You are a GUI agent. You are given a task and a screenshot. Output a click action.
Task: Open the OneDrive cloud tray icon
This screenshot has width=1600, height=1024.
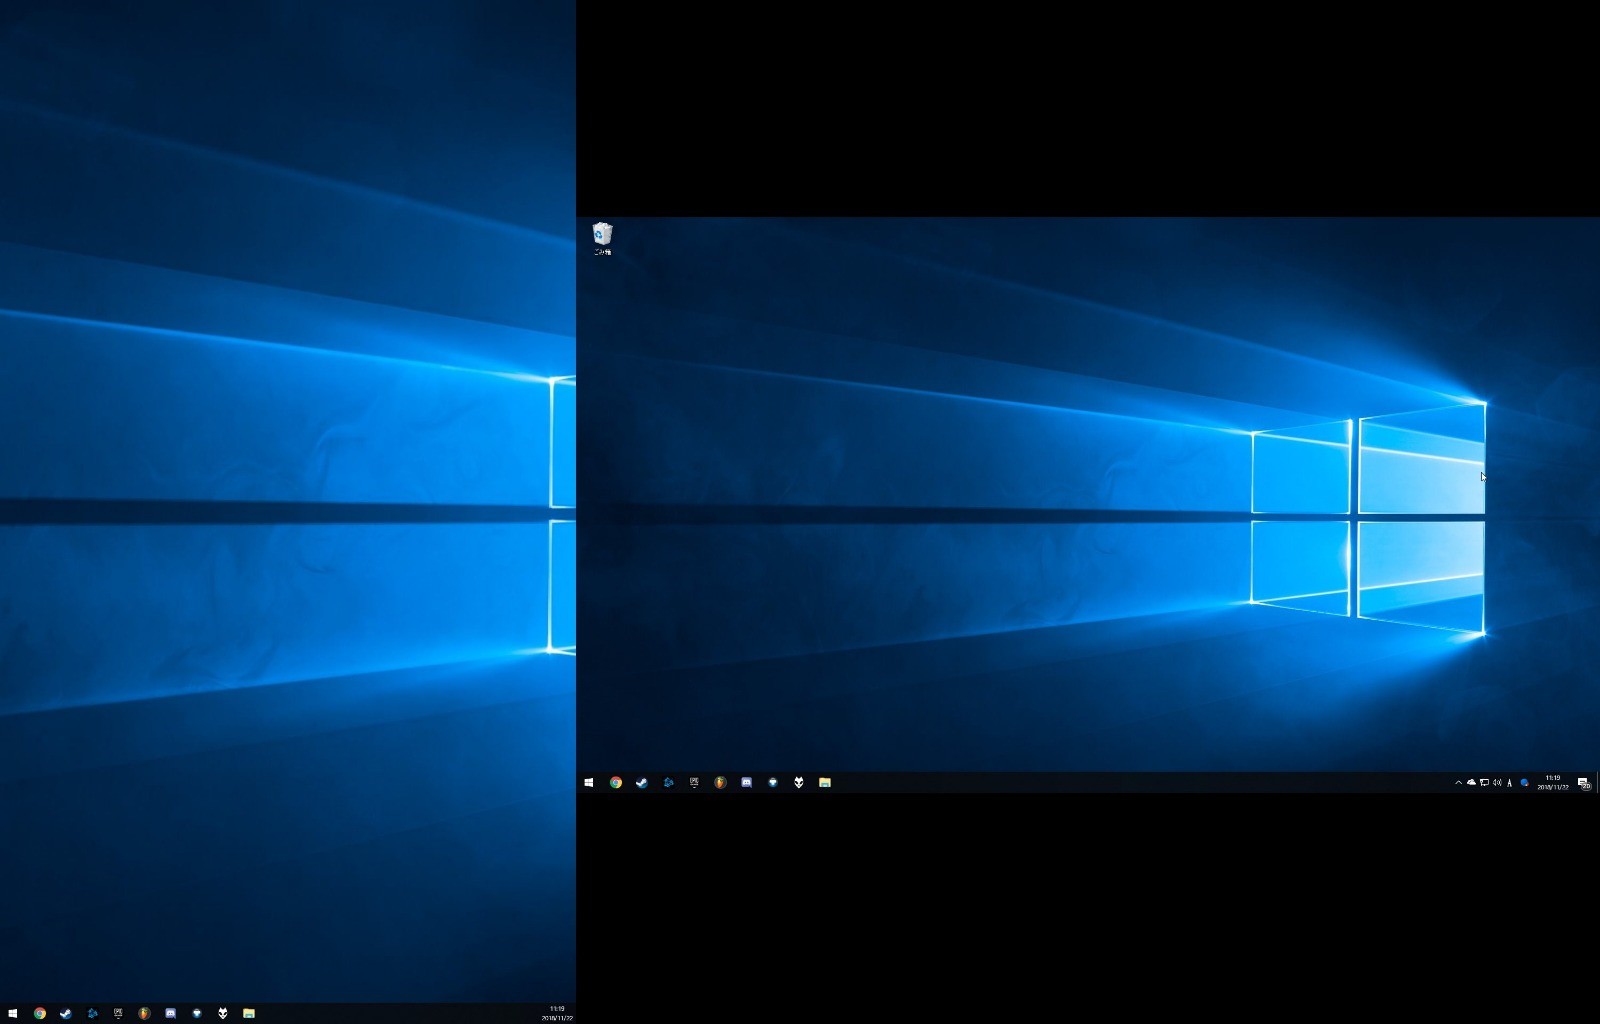pyautogui.click(x=1471, y=783)
